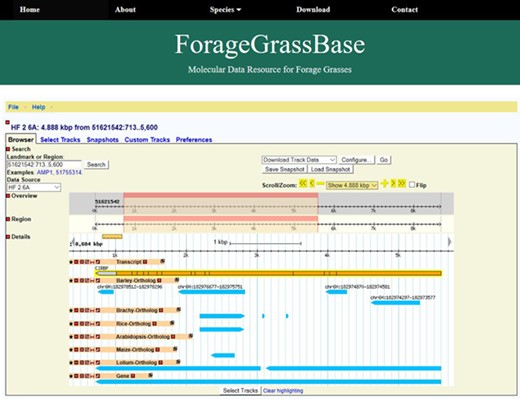This screenshot has height=399, width=520.
Task: Switch to the Preferences tab
Action: [x=194, y=140]
